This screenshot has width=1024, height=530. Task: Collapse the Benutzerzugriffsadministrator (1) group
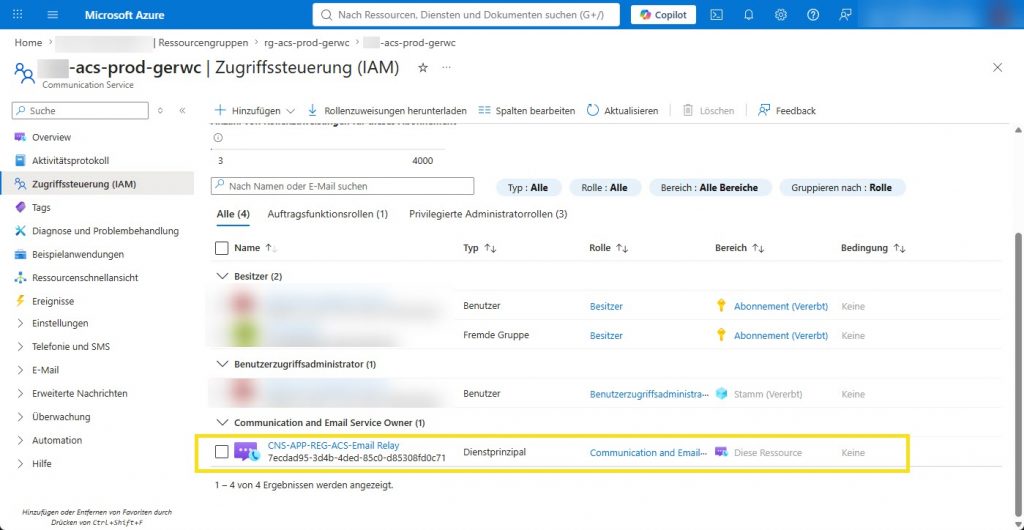click(x=222, y=364)
